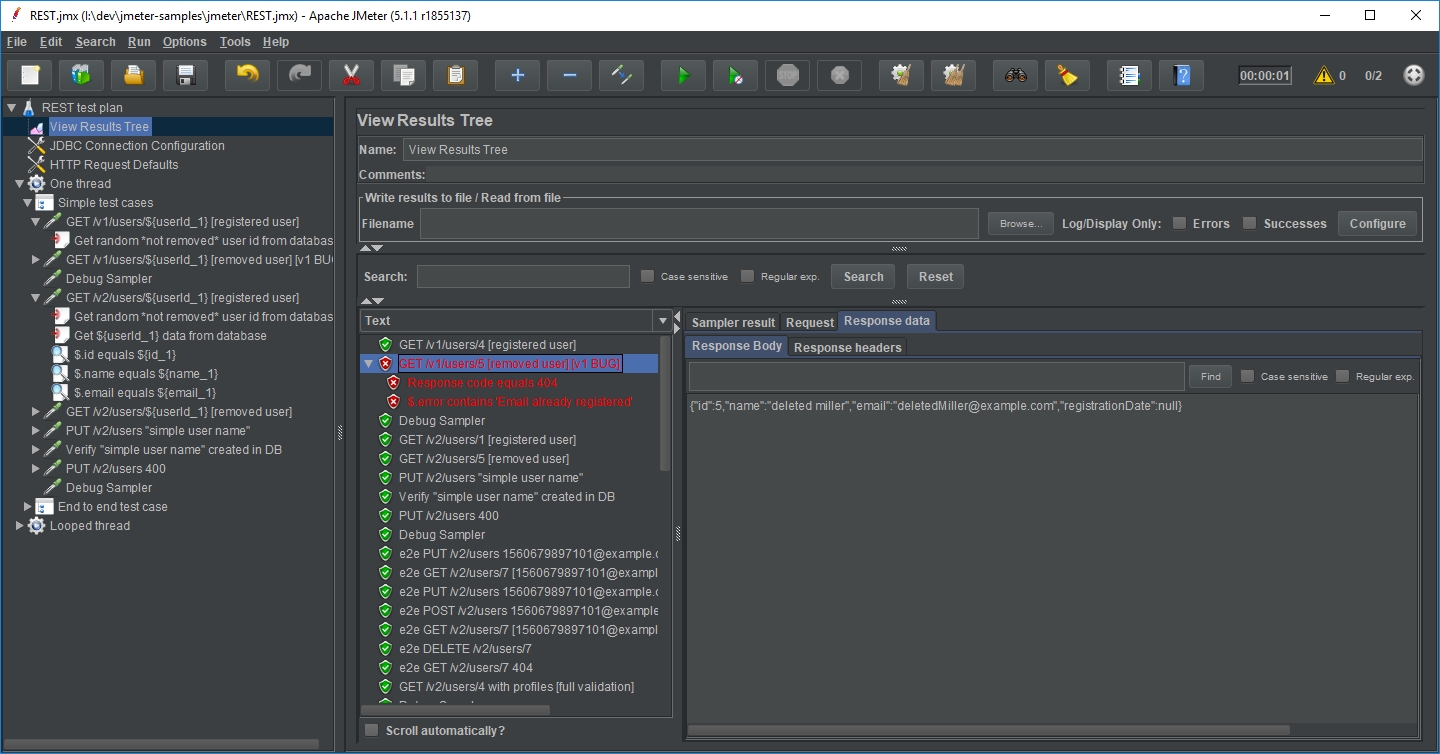
Task: Click the Filename input field
Action: [x=699, y=223]
